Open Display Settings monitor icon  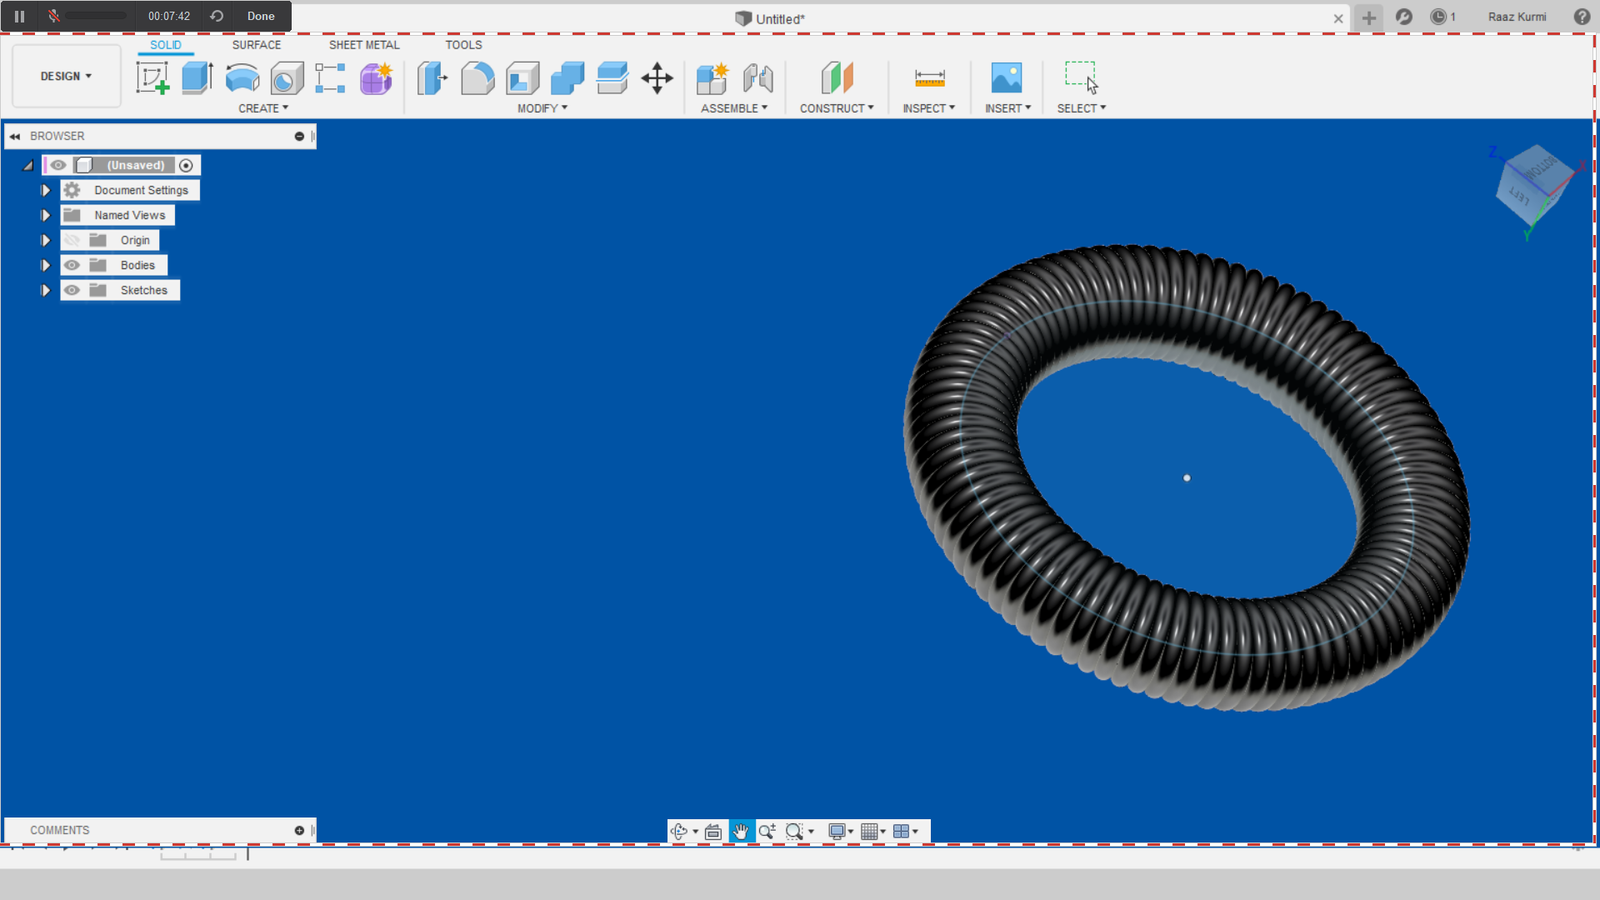837,831
